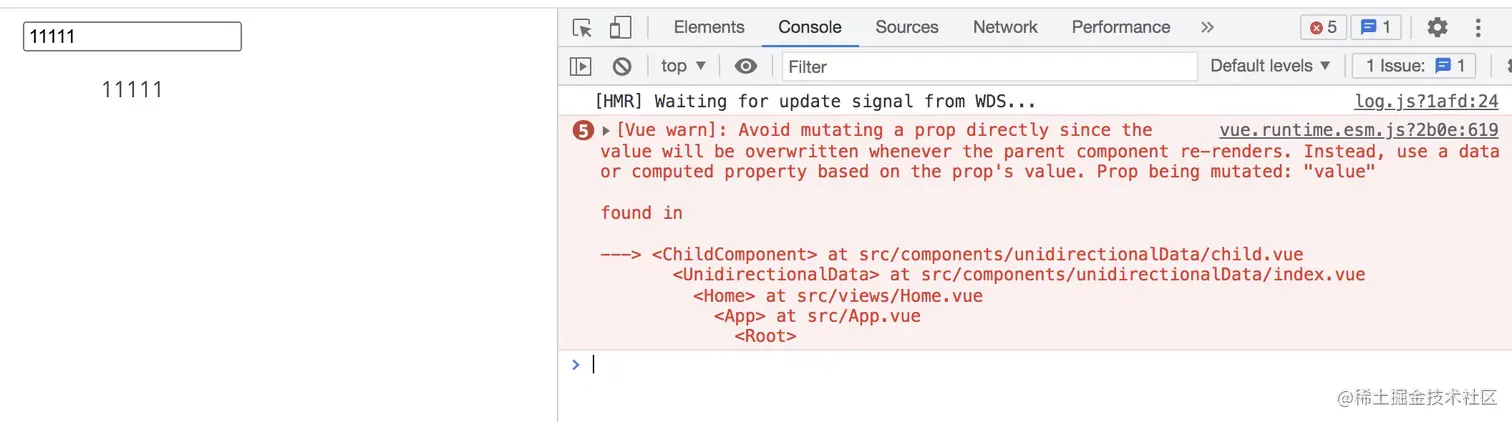Show more DevTools tabs with chevrons
Image resolution: width=1512 pixels, height=422 pixels.
[1207, 28]
